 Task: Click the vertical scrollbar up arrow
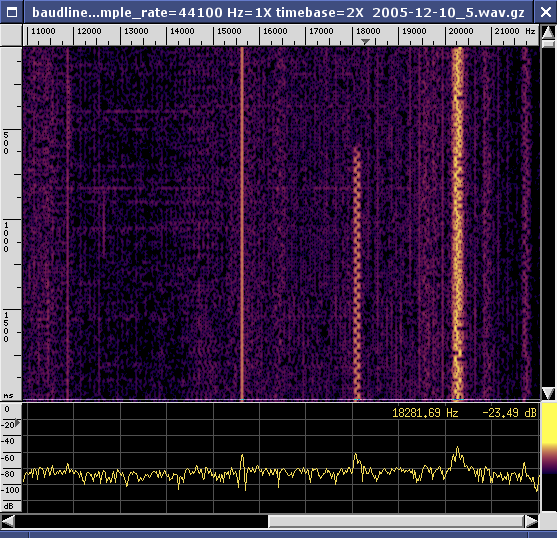click(x=548, y=32)
